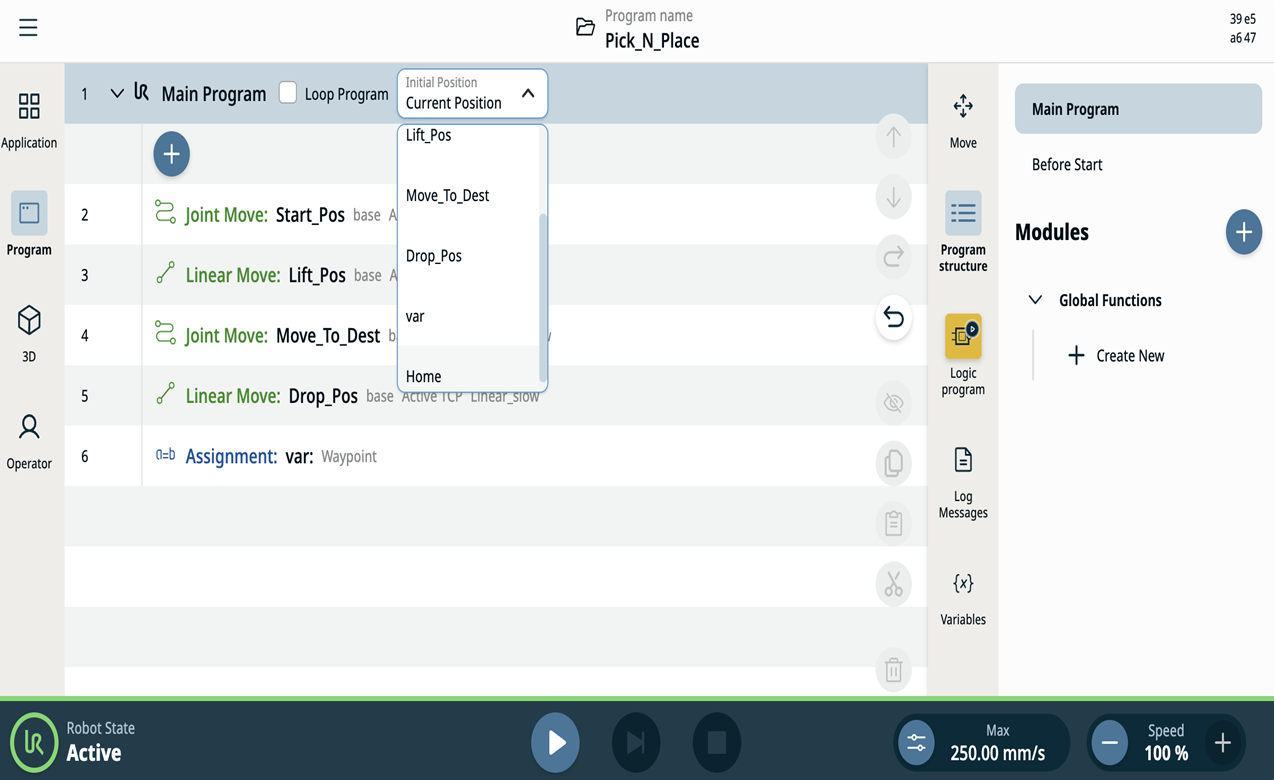Switch to Operator screen
Viewport: 1274px width, 780px height.
(29, 441)
